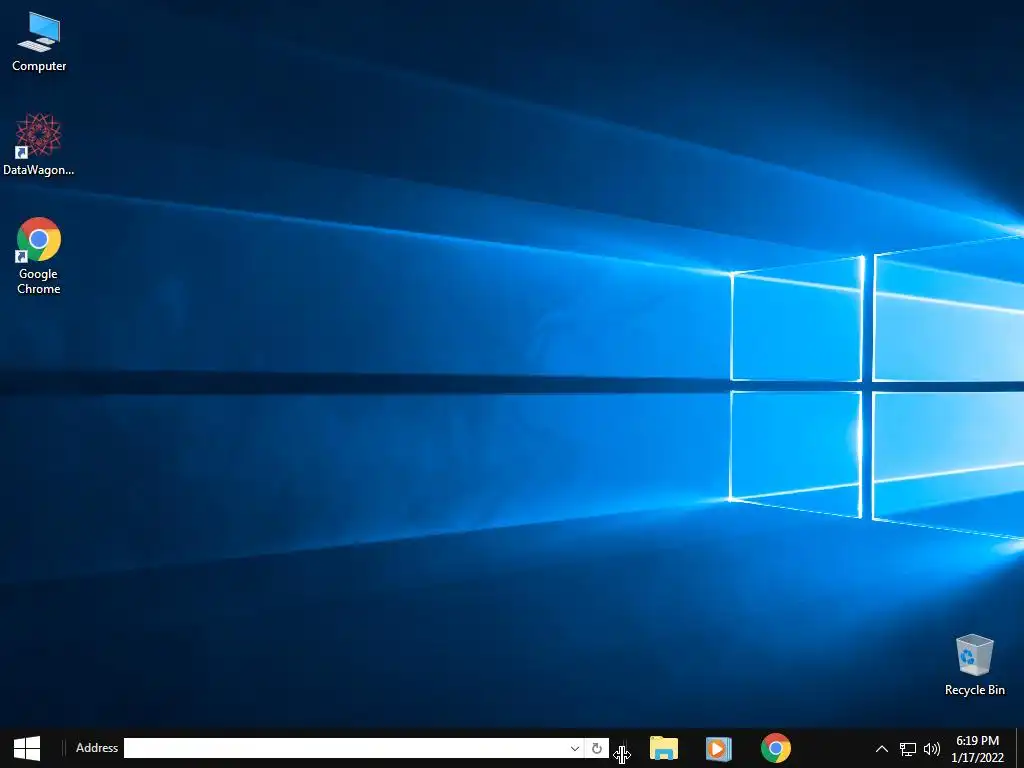Select the Google Chrome desktop shortcut
1024x768 pixels.
point(39,256)
